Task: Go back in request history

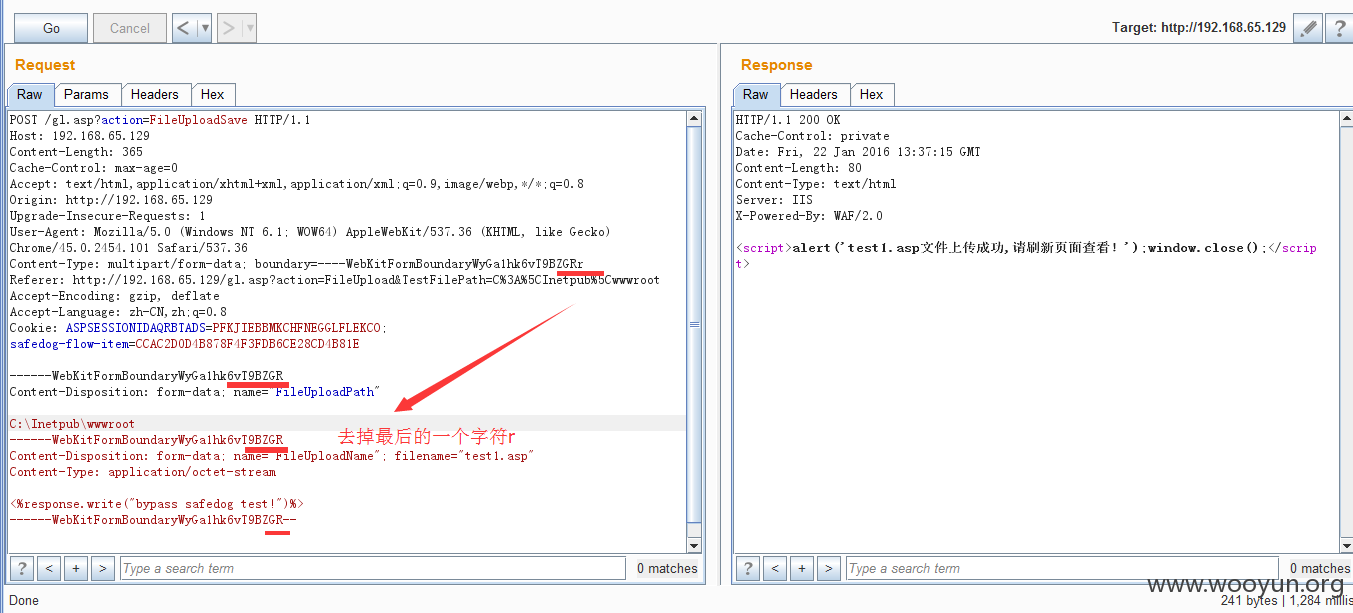Action: click(x=184, y=28)
